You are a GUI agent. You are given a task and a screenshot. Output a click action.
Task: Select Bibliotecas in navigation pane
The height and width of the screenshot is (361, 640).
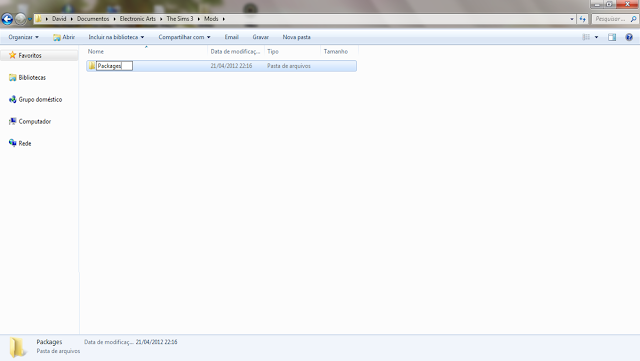click(32, 78)
